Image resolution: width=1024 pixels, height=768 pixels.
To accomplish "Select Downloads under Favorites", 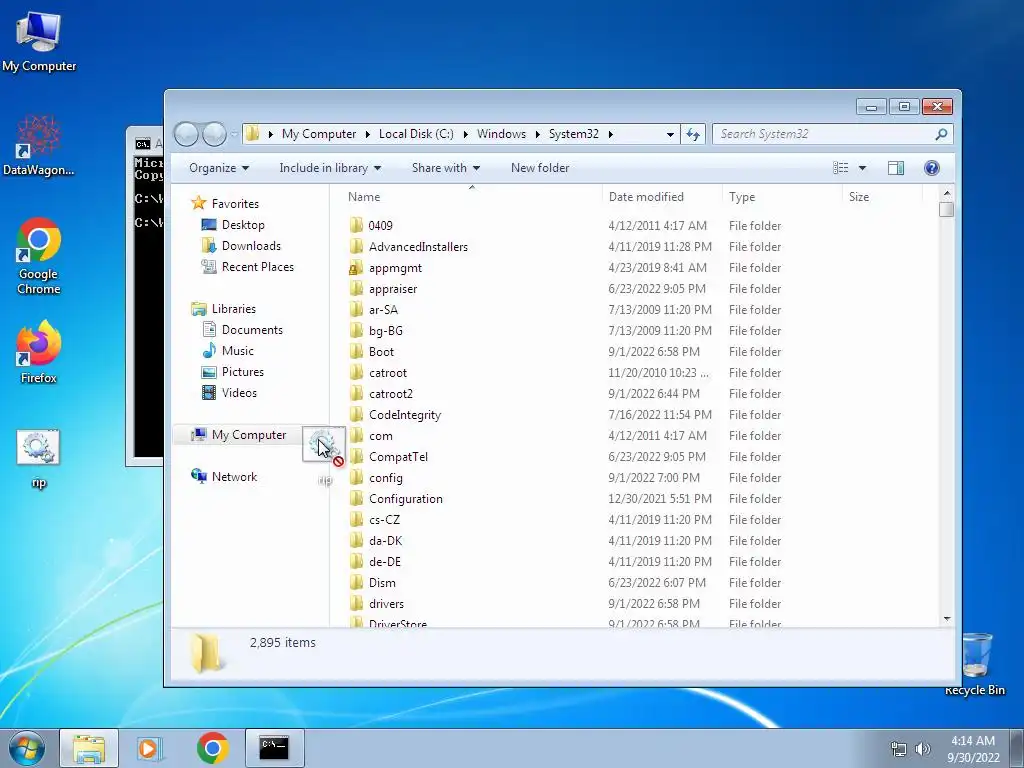I will [251, 246].
